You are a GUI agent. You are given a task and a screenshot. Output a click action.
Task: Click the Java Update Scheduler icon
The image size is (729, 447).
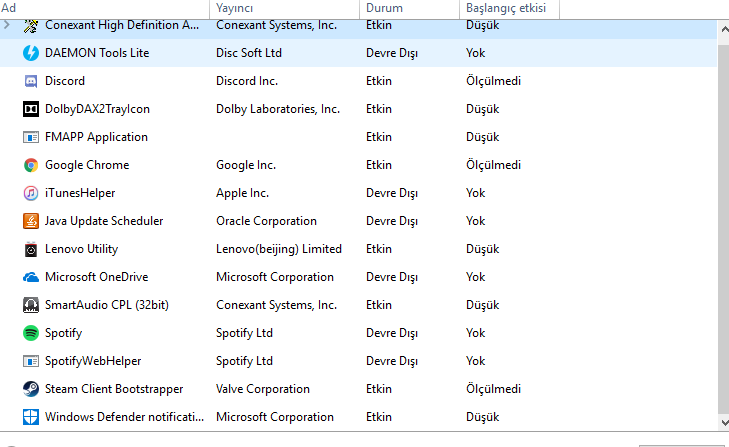point(30,221)
